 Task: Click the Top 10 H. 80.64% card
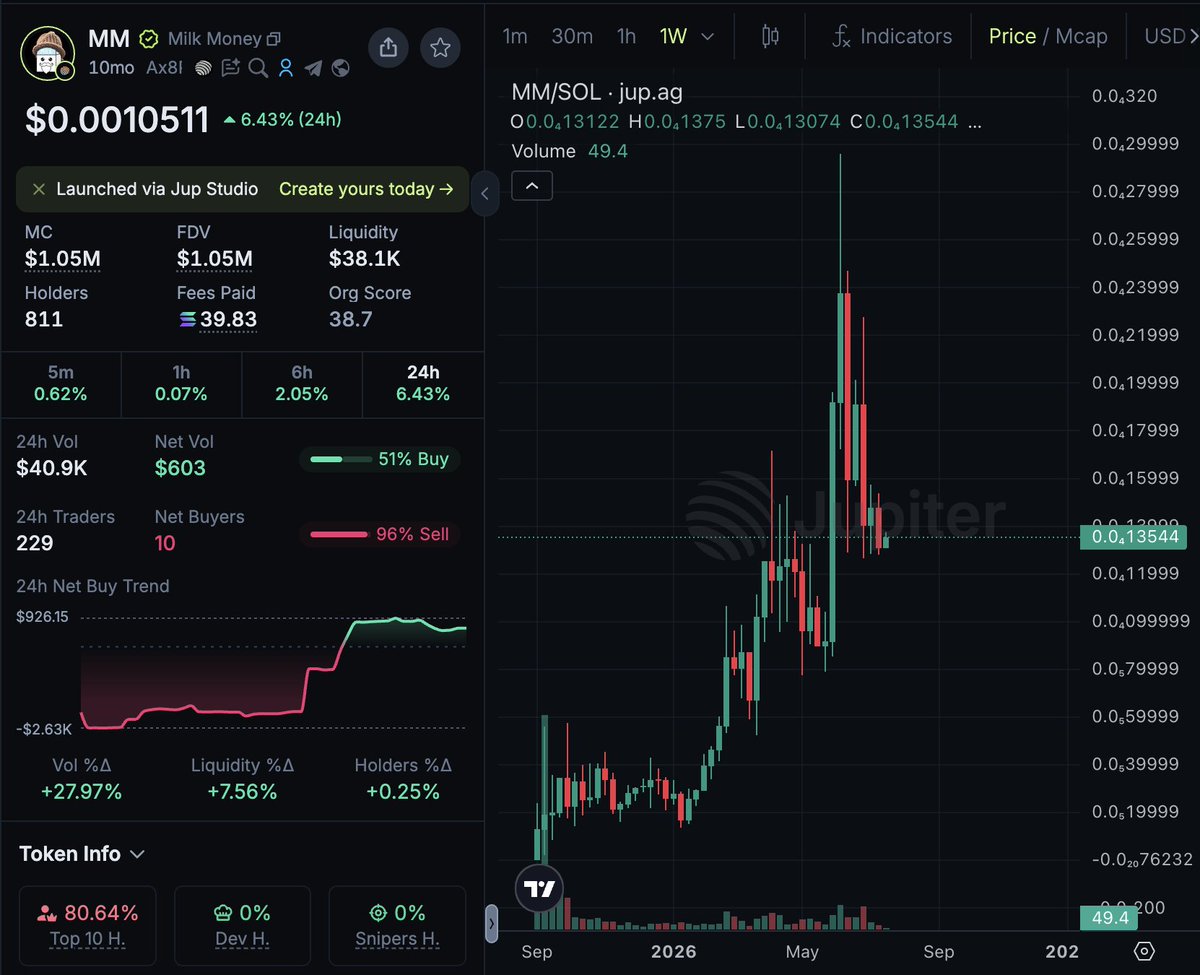88,924
